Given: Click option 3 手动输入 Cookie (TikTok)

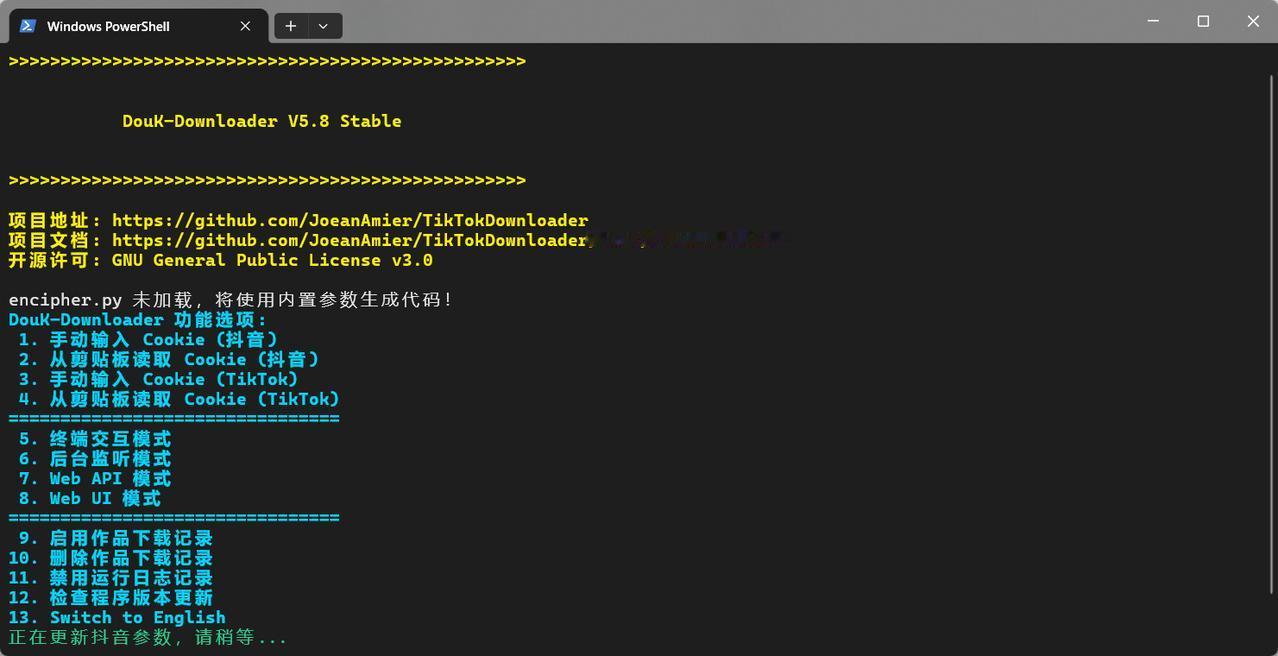Looking at the screenshot, I should click(x=158, y=379).
